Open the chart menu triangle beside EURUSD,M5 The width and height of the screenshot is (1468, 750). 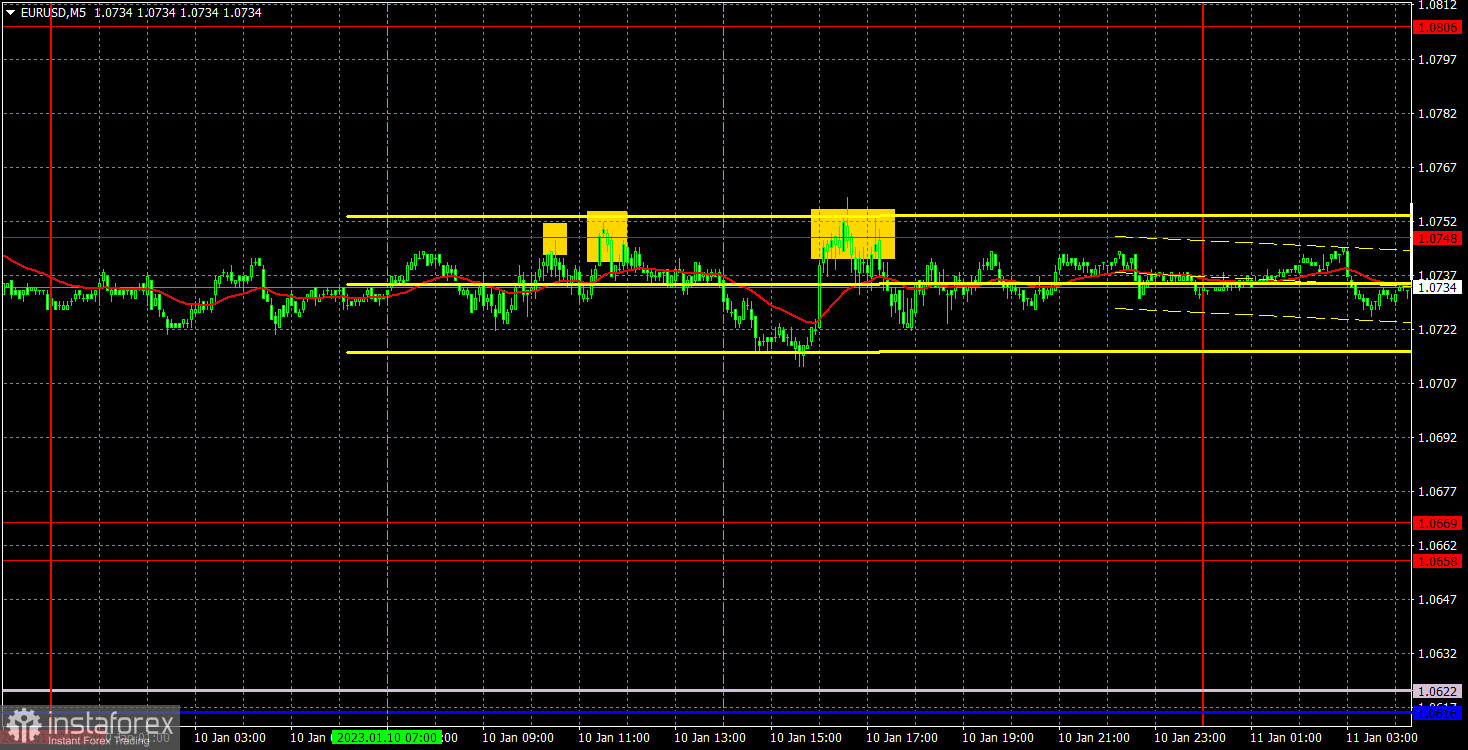pyautogui.click(x=10, y=12)
